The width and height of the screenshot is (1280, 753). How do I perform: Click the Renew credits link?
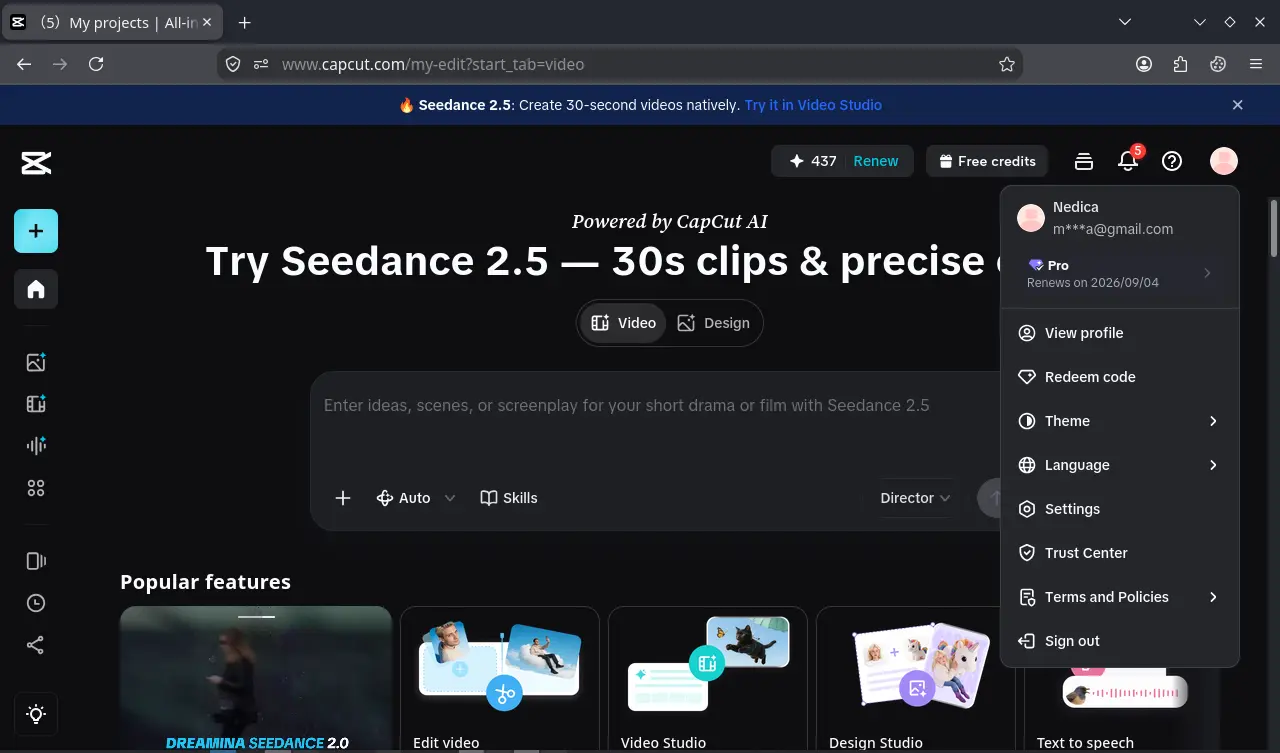[876, 161]
